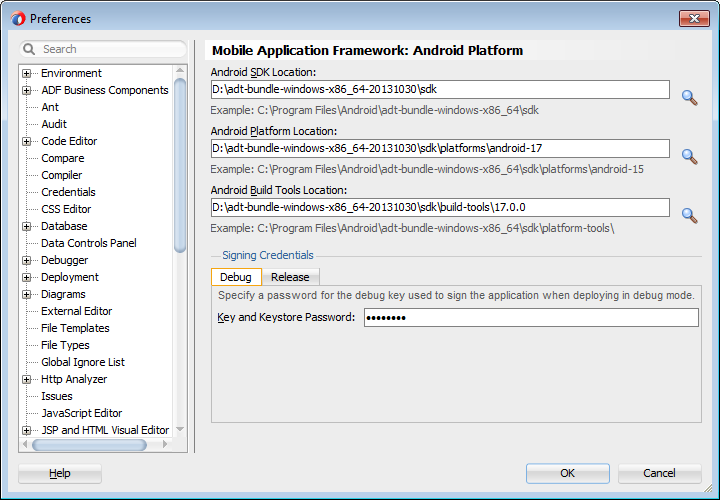
Task: Switch to the Debug signing tab
Action: [236, 277]
